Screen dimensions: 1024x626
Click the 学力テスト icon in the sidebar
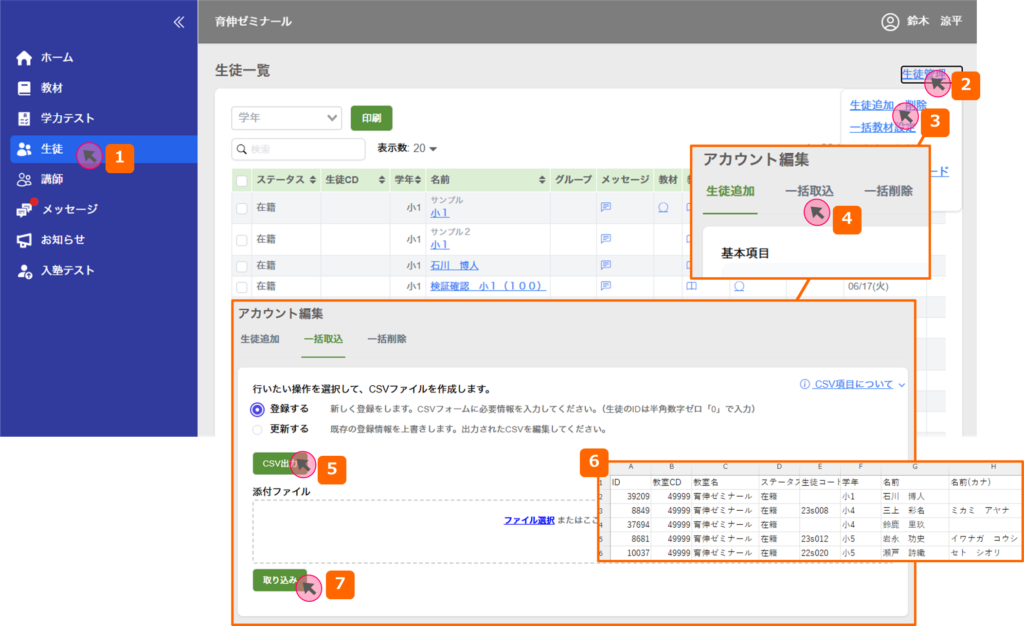24,118
